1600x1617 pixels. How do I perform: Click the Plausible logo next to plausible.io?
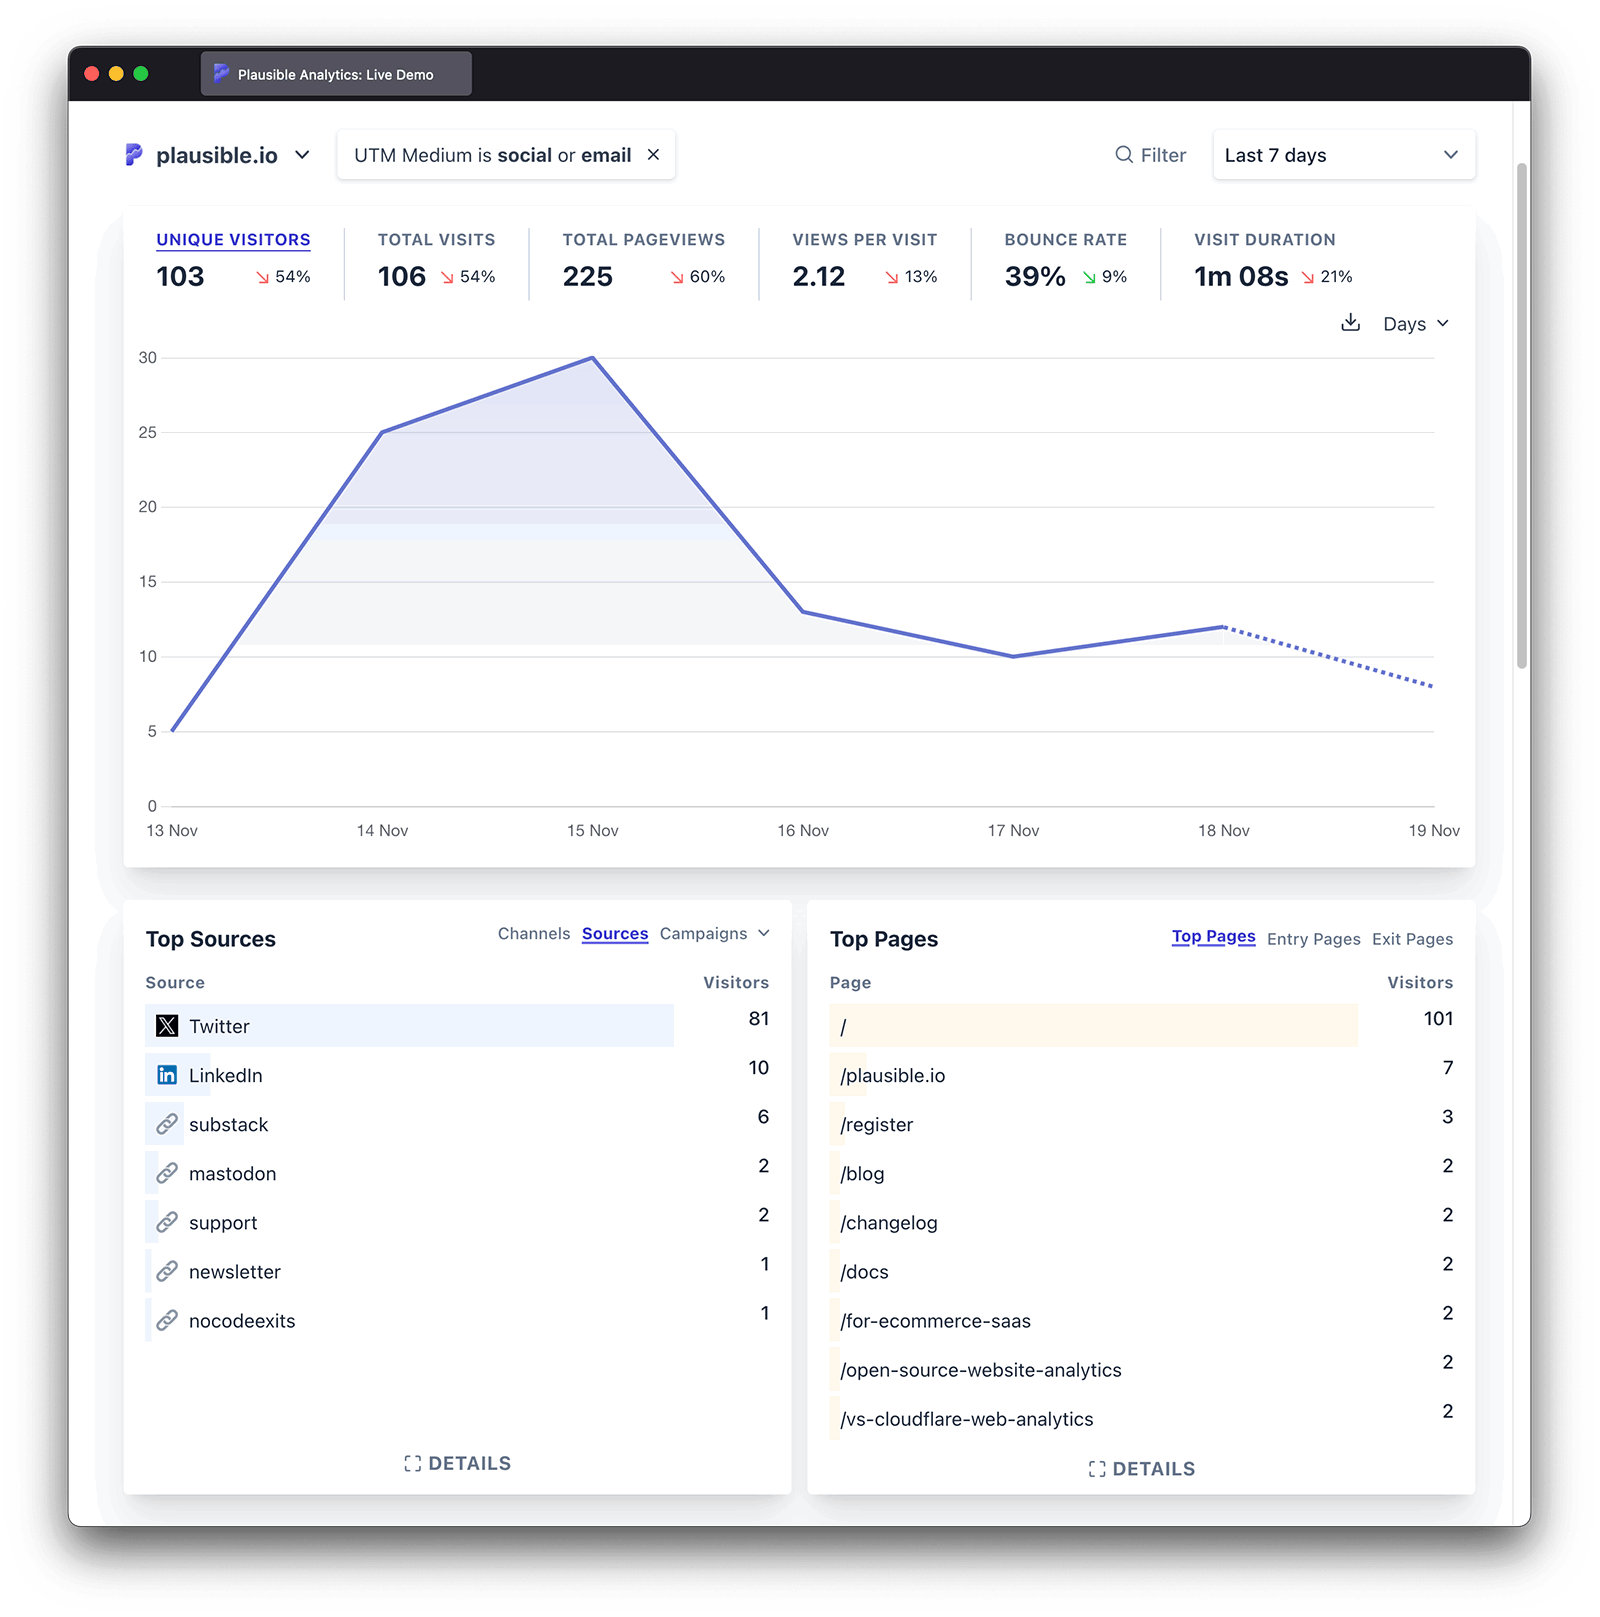(x=135, y=155)
